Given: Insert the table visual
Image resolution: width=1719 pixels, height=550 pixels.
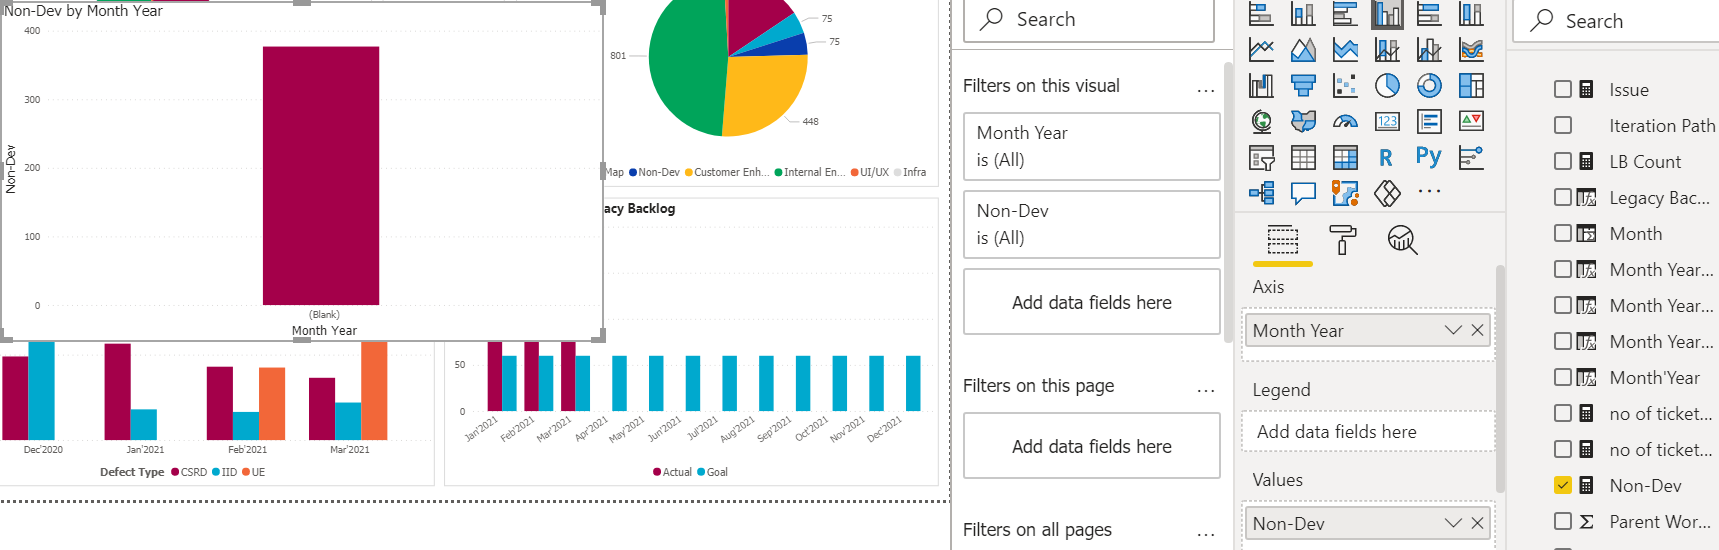Looking at the screenshot, I should click(1303, 158).
